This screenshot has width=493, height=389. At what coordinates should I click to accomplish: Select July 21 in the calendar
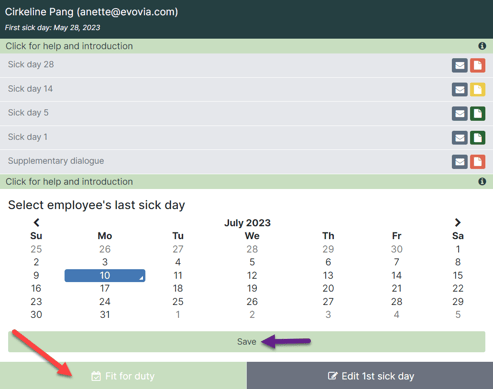click(396, 288)
